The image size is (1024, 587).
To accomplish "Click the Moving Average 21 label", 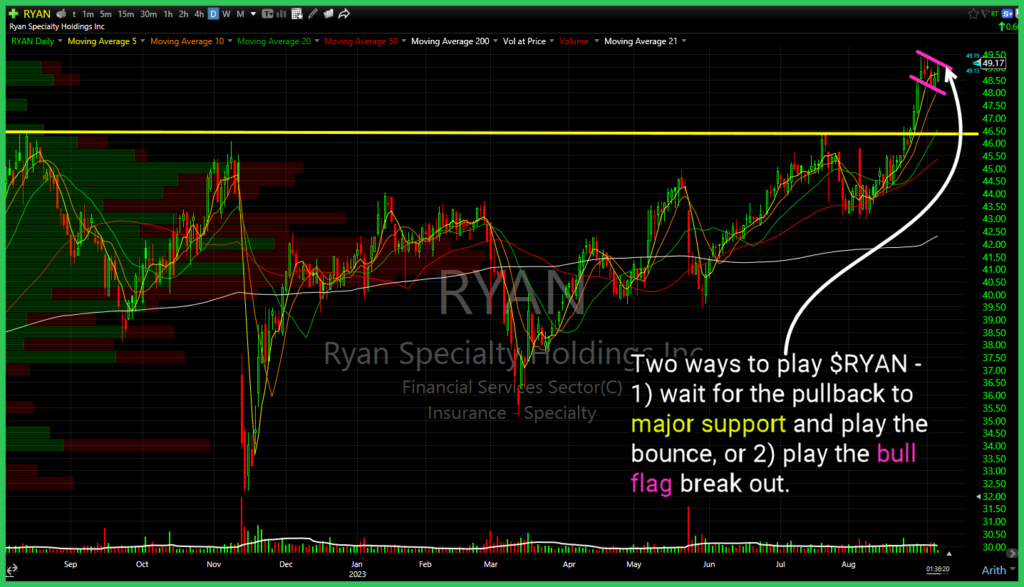I will click(641, 41).
